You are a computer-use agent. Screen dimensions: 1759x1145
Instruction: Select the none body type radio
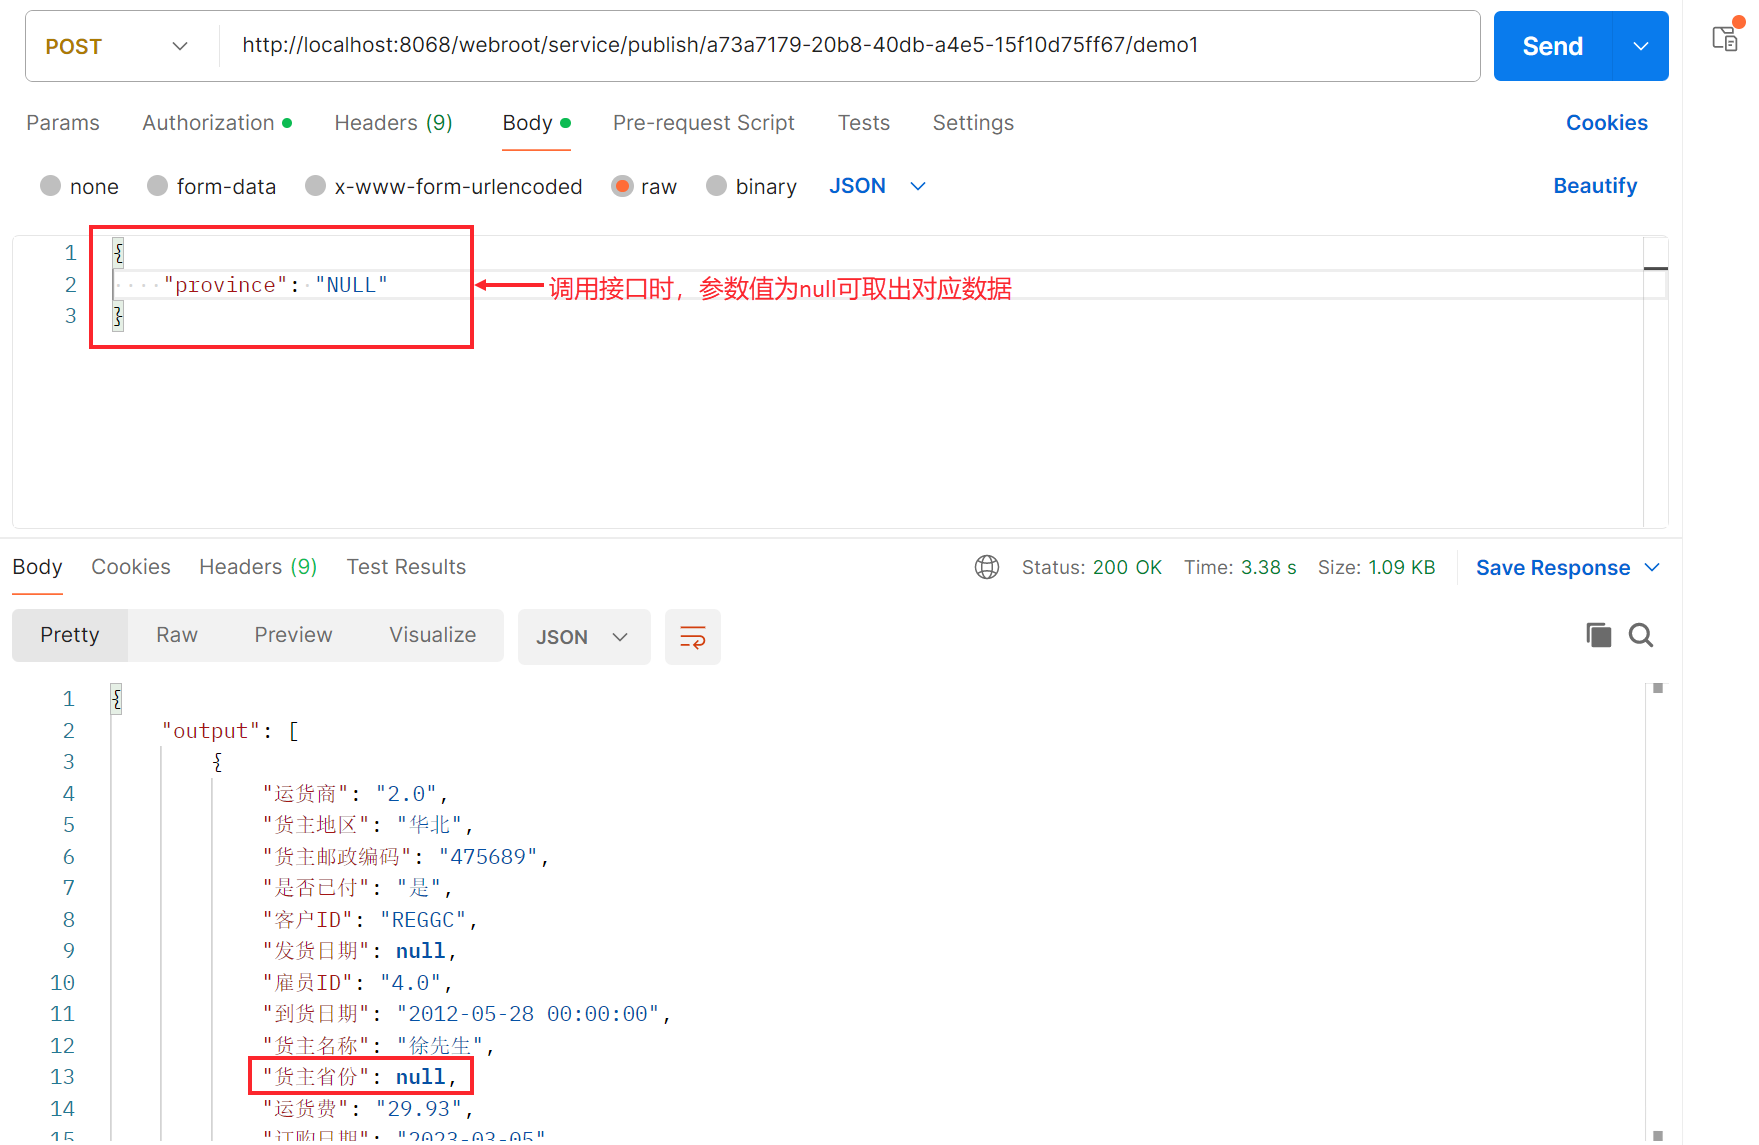point(51,186)
